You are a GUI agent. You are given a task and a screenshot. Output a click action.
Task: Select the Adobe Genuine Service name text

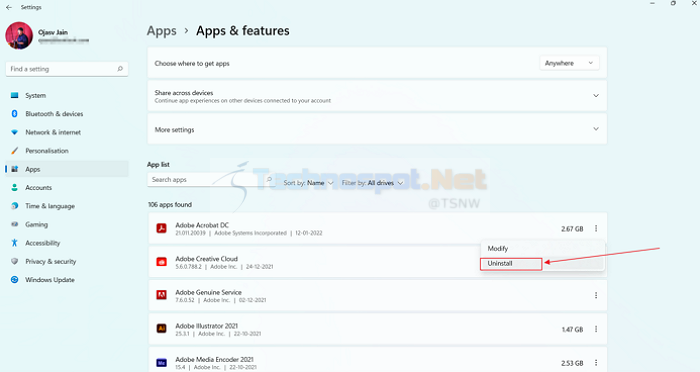coord(208,292)
